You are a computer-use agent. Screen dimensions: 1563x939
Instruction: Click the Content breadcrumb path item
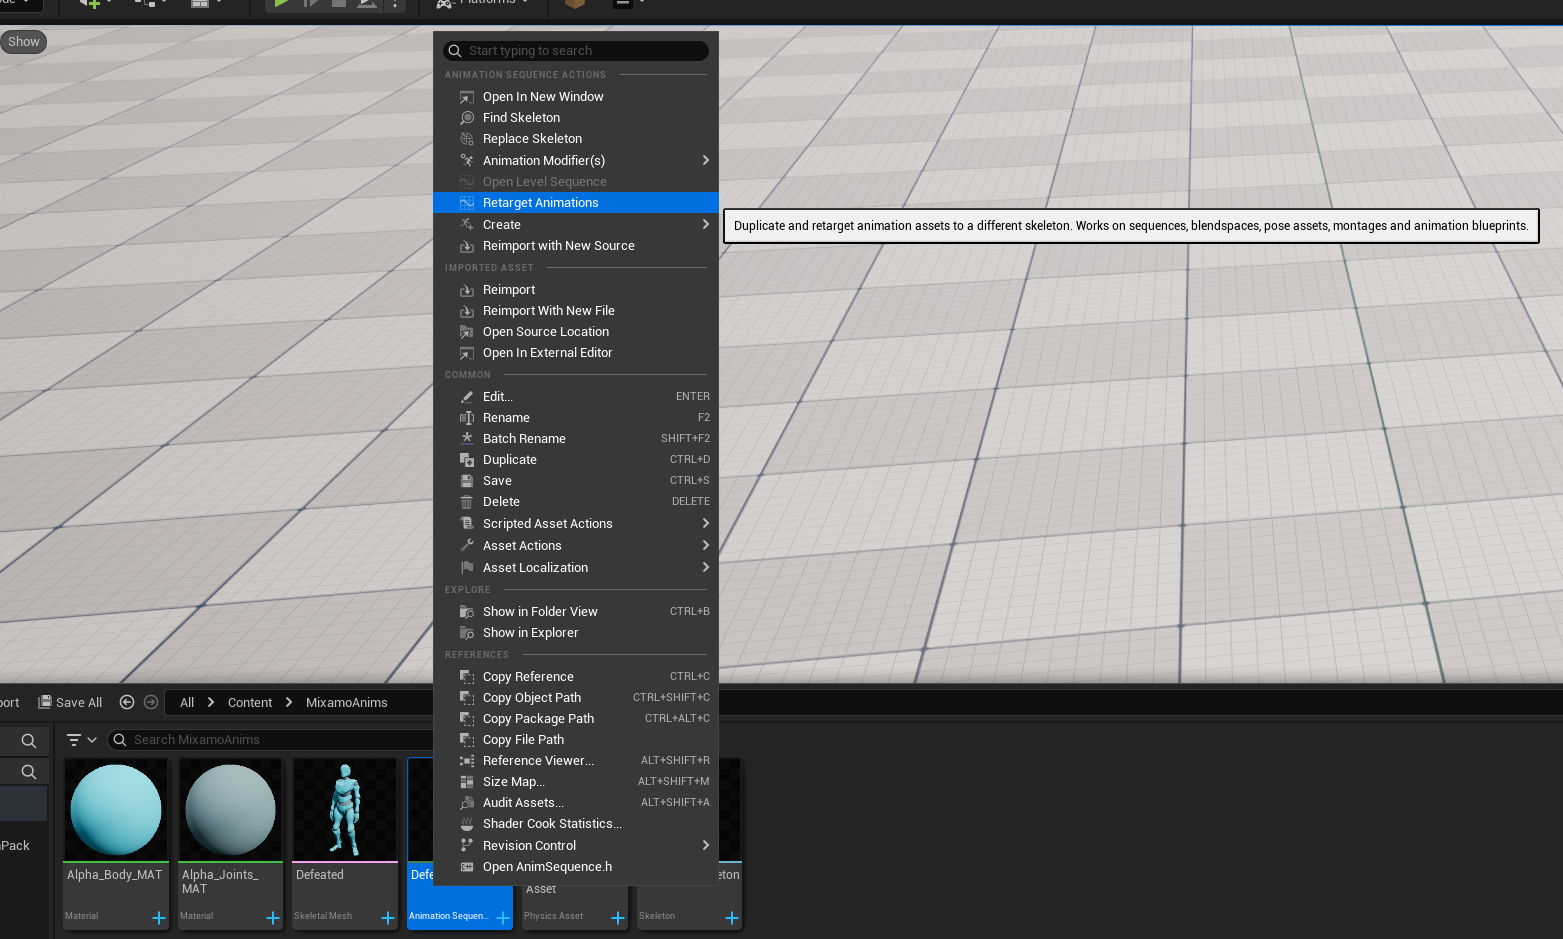[x=250, y=703]
